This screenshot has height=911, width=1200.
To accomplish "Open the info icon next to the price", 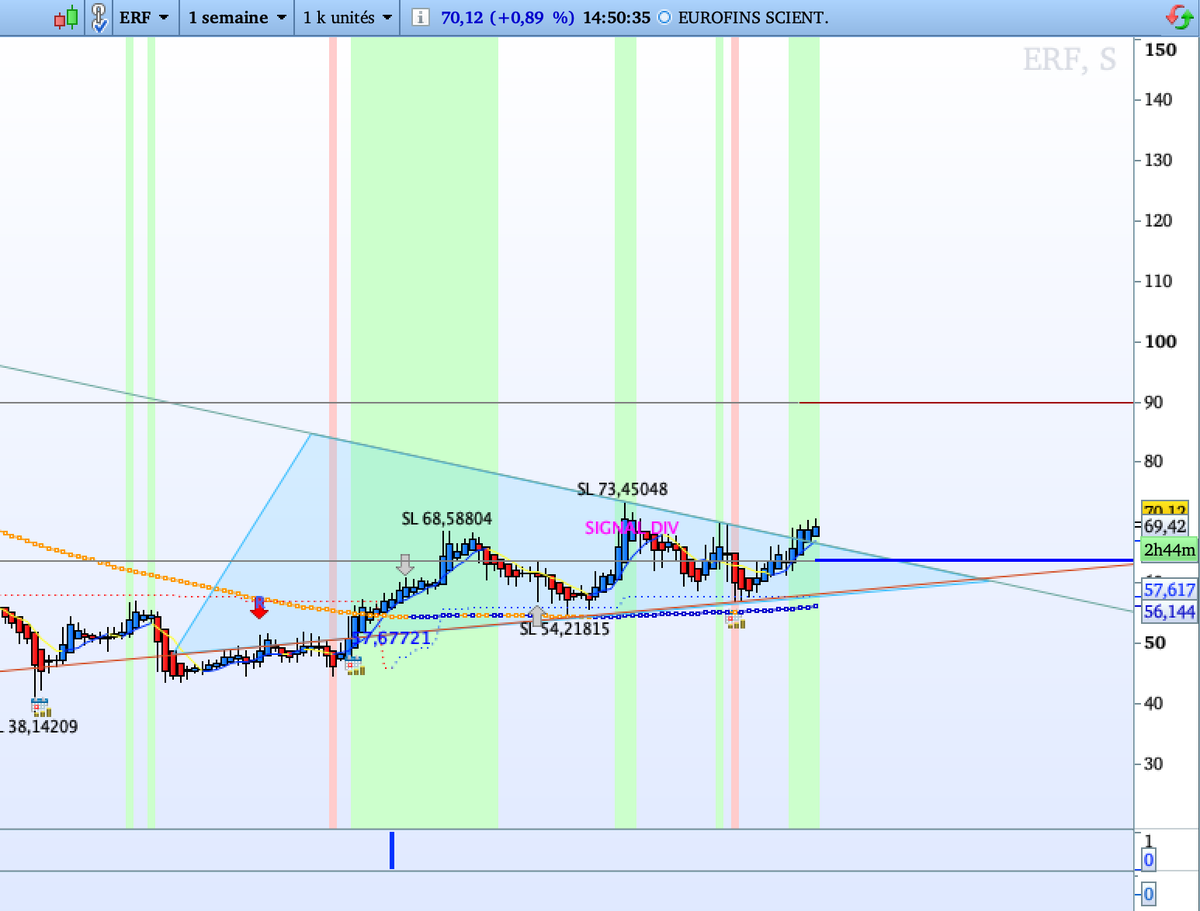I will click(x=421, y=18).
